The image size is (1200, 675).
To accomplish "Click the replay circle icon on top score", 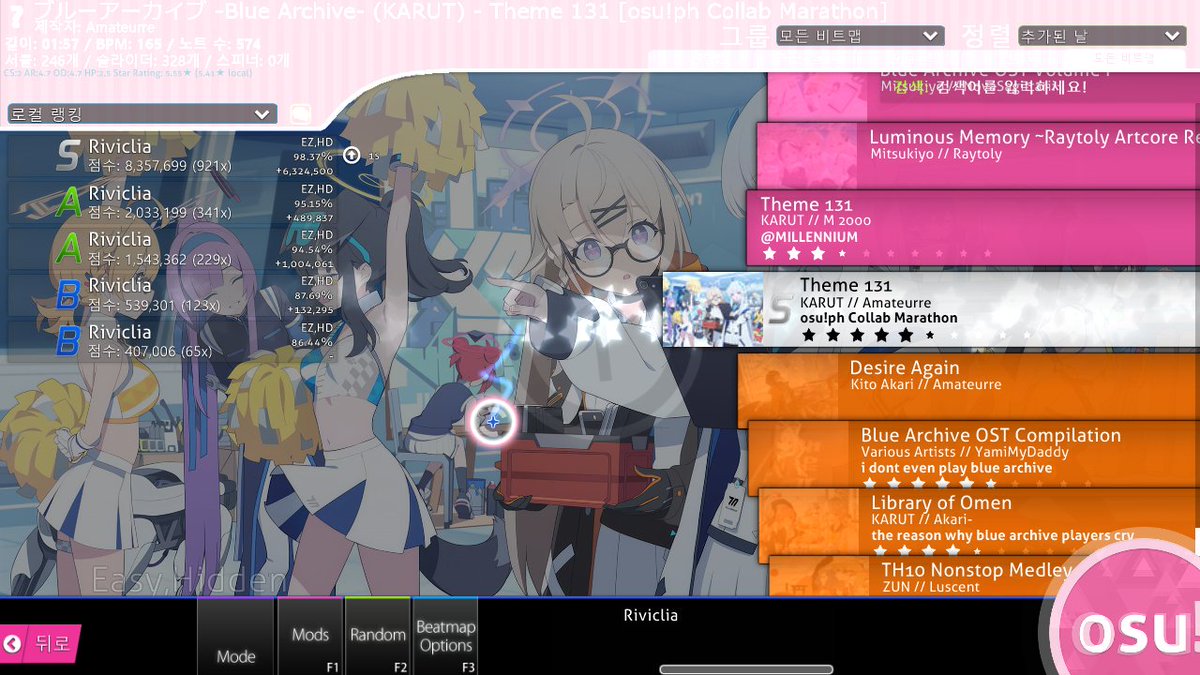I will (351, 155).
